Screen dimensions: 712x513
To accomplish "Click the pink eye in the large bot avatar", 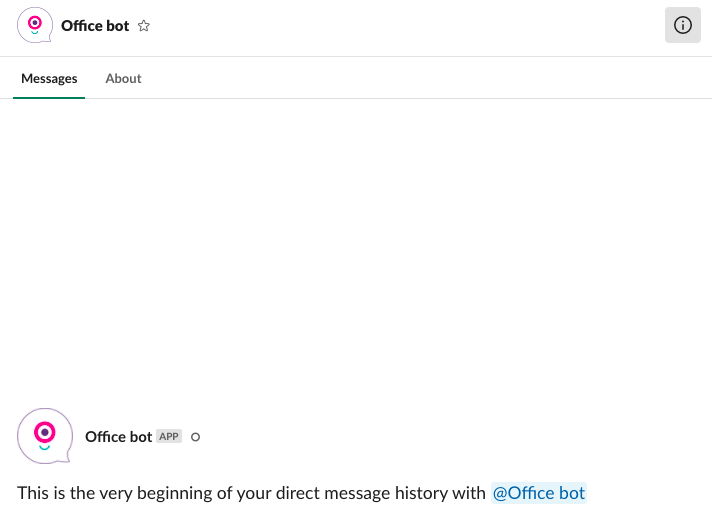I will (x=44, y=432).
